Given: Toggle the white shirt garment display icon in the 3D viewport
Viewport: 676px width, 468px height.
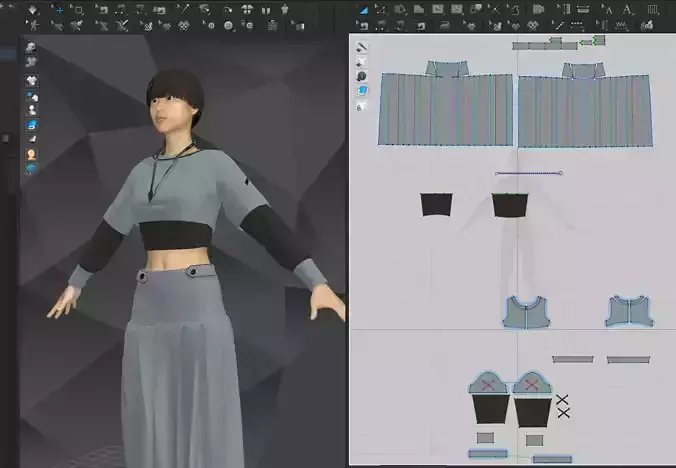Looking at the screenshot, I should coord(31,81).
